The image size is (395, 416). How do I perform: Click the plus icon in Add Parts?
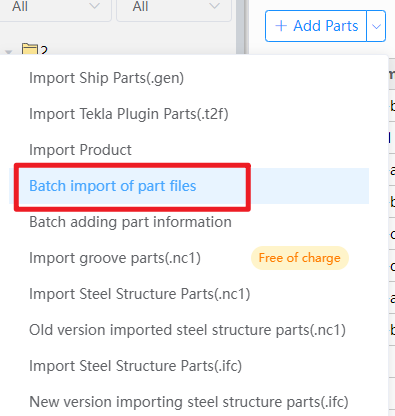(281, 26)
